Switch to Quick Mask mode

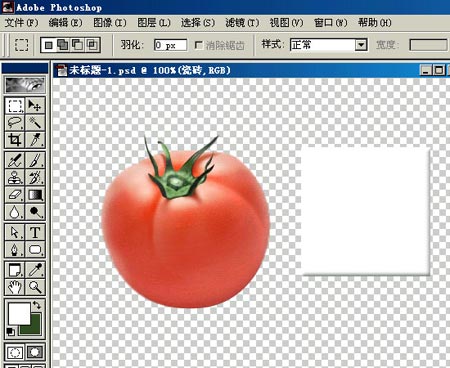35,352
